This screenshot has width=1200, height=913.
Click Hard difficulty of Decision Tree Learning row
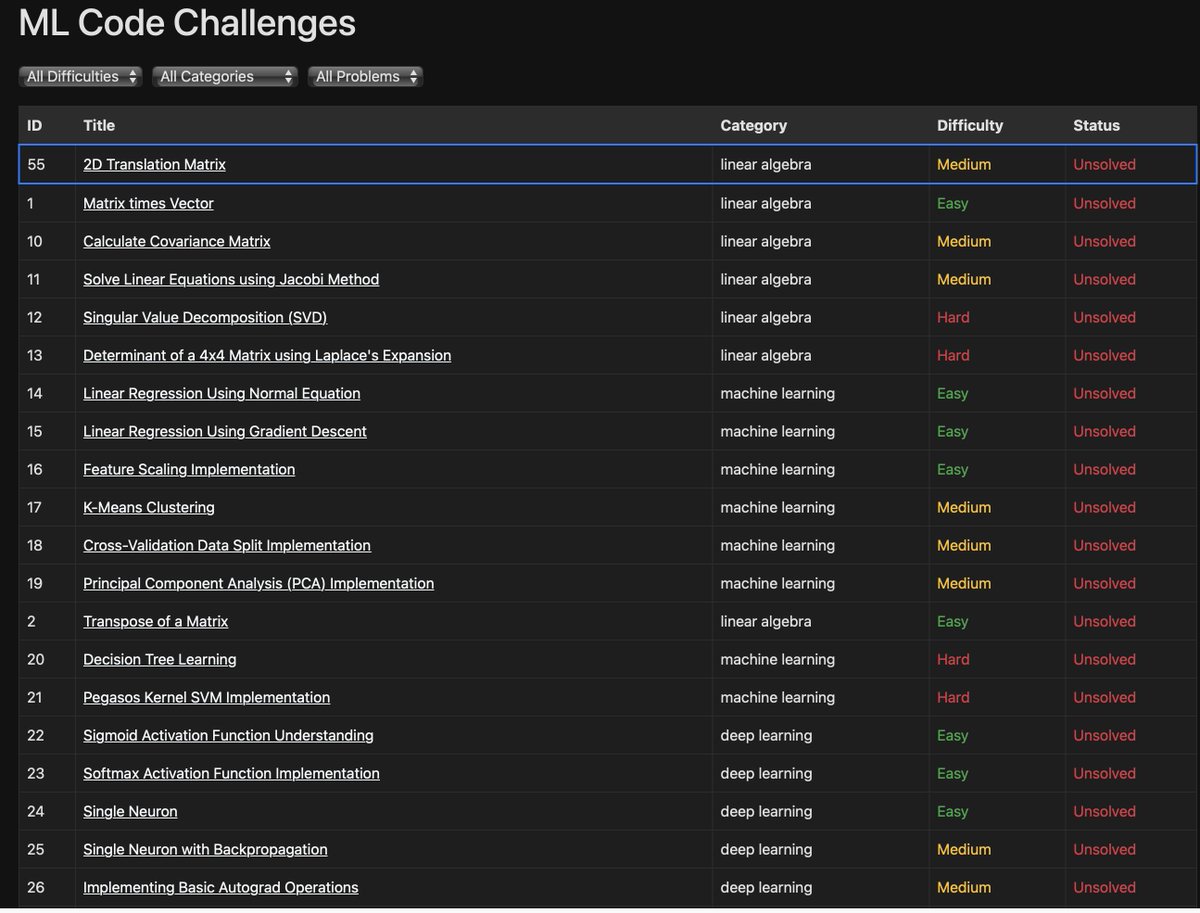[953, 659]
